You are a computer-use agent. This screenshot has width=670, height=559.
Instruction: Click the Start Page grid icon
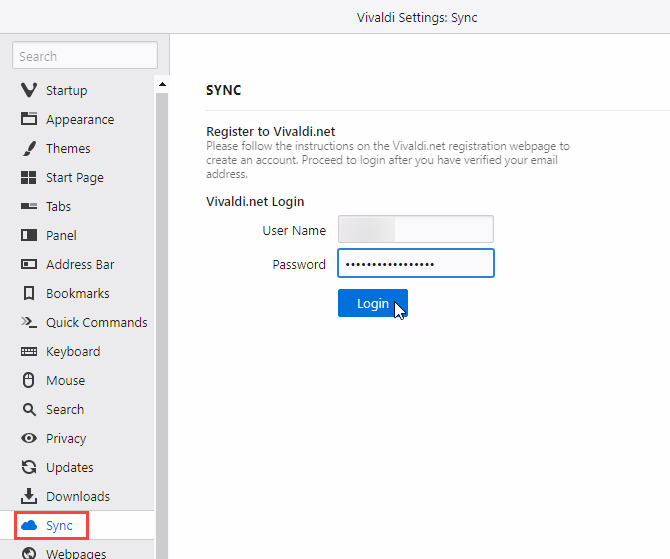29,177
